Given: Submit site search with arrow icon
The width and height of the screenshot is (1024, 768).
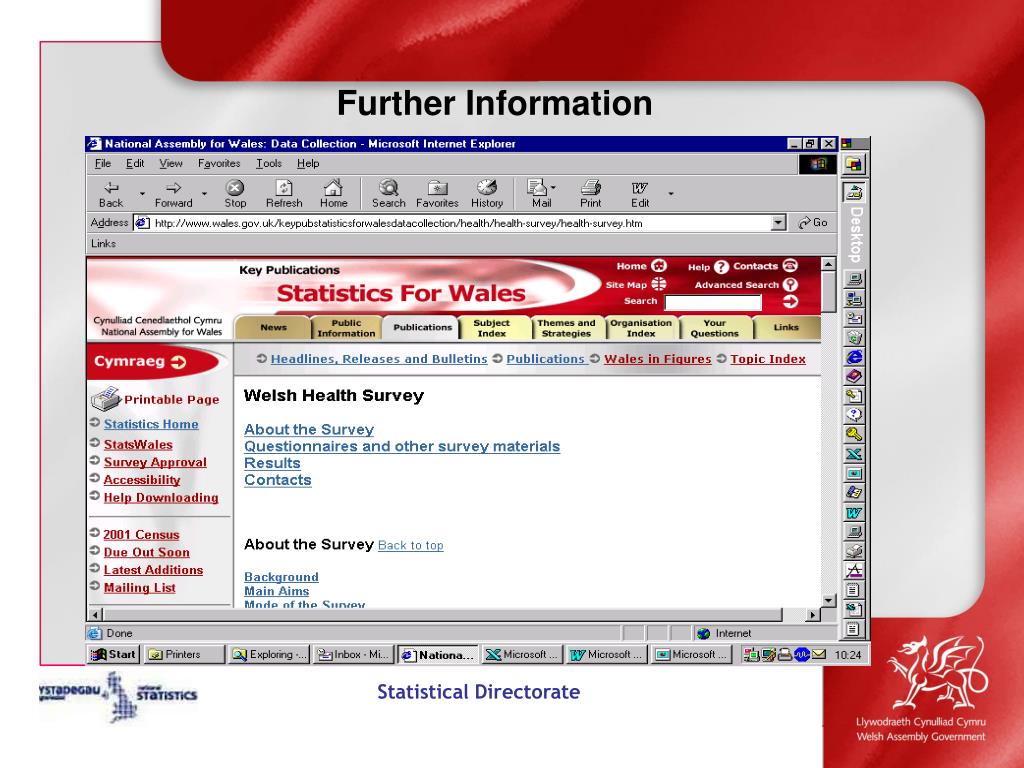Looking at the screenshot, I should [790, 302].
